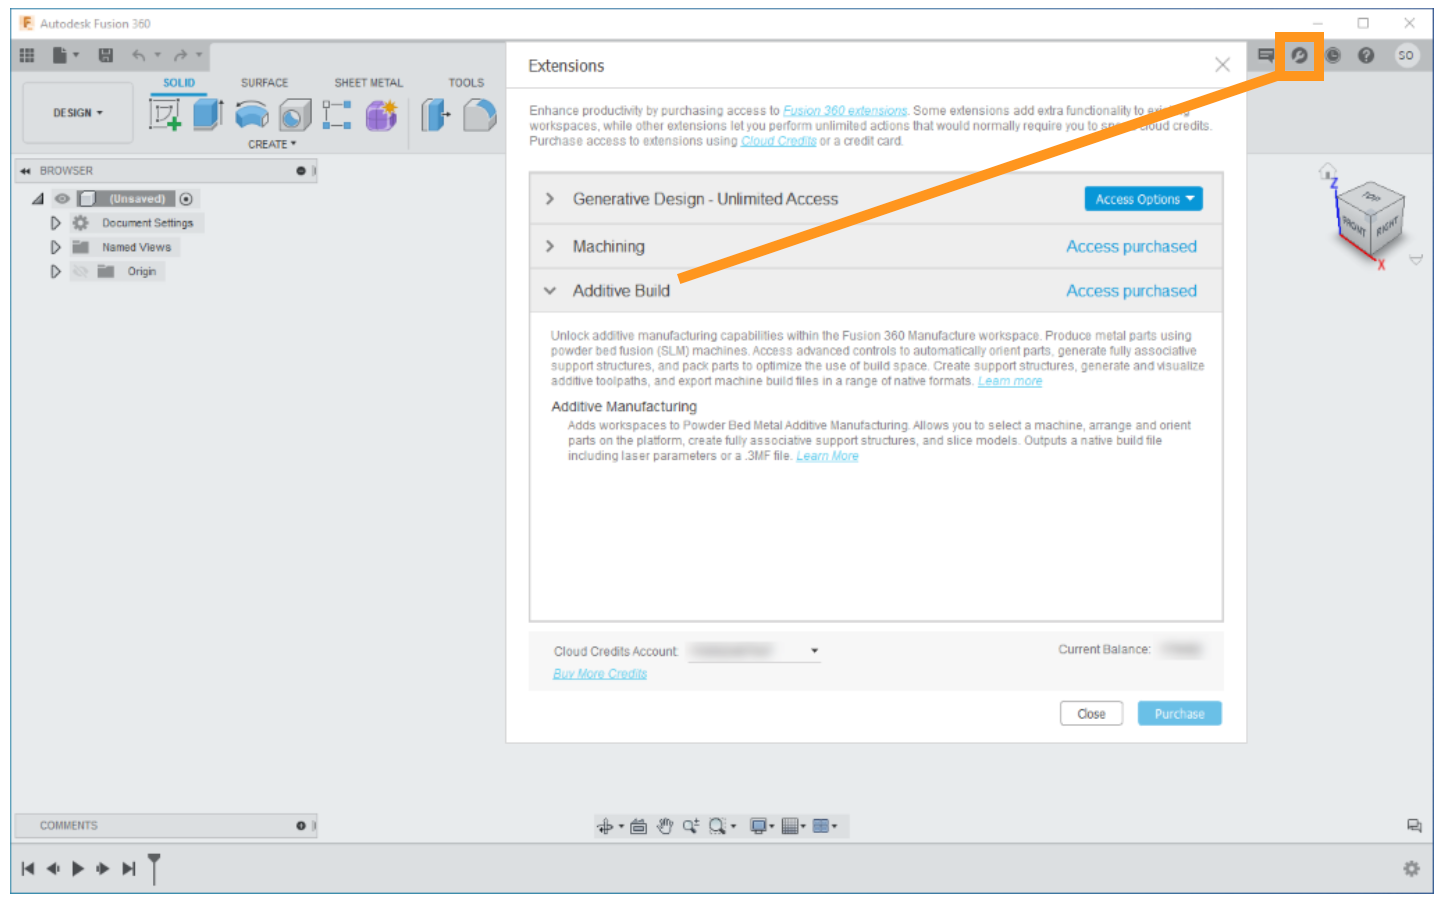This screenshot has height=904, width=1444.
Task: Open the Cloud Credits link in description
Action: coord(779,141)
